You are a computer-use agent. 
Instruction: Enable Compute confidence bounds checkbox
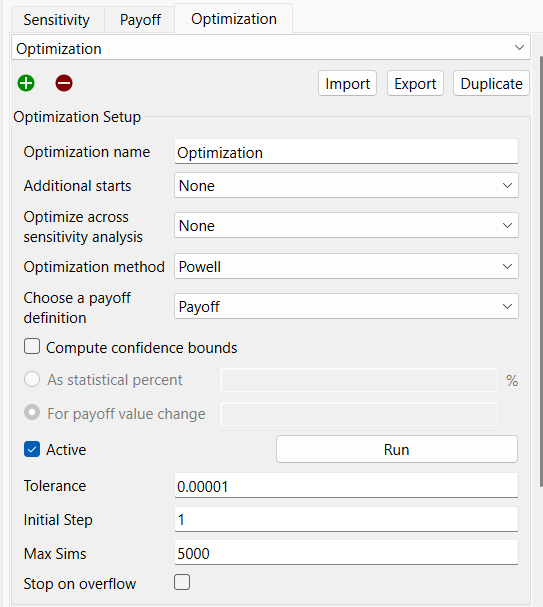(x=32, y=346)
